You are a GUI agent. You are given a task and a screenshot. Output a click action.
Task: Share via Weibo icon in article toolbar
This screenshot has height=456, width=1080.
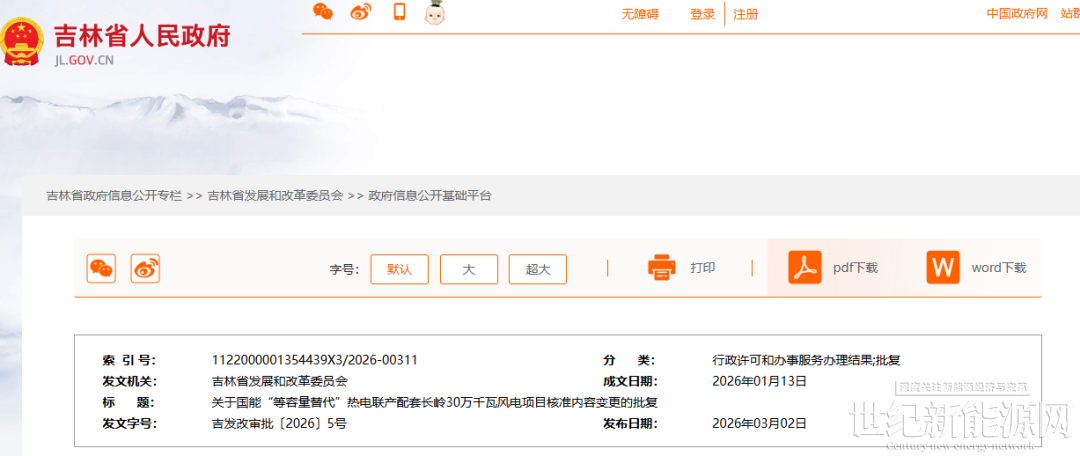[145, 268]
